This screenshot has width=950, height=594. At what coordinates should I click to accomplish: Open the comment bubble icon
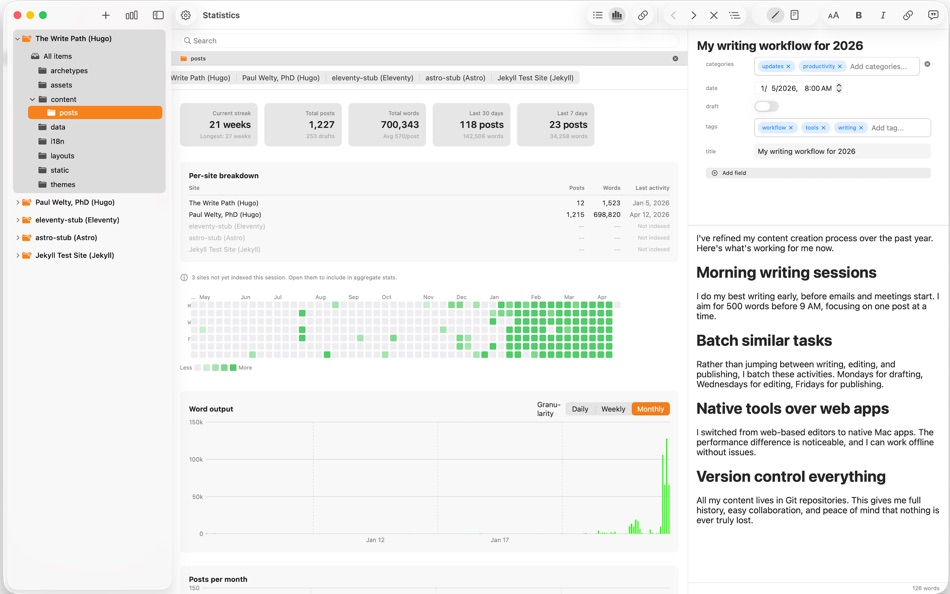(933, 15)
